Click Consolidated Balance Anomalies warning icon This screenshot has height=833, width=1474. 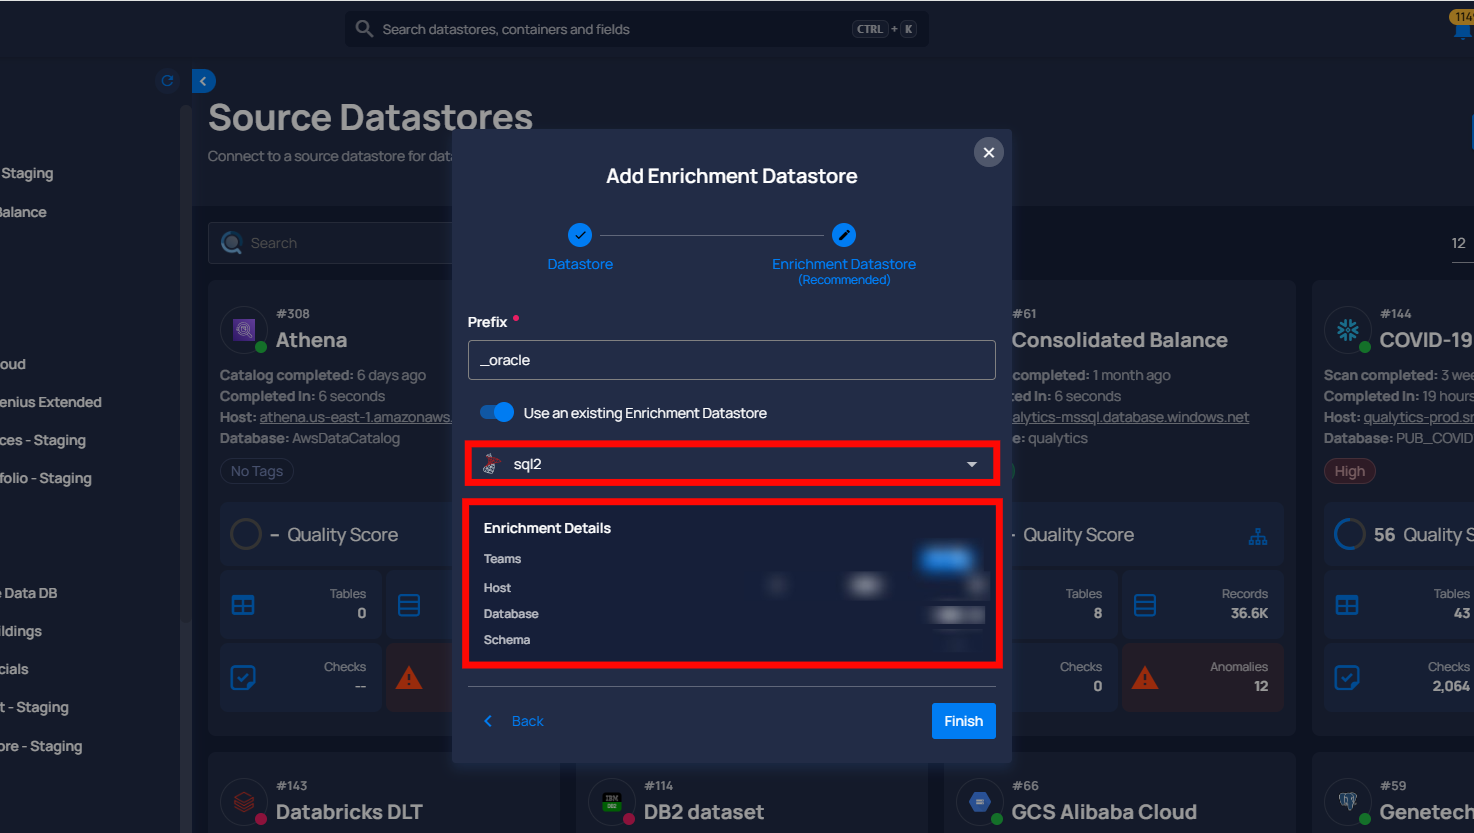(x=1145, y=678)
